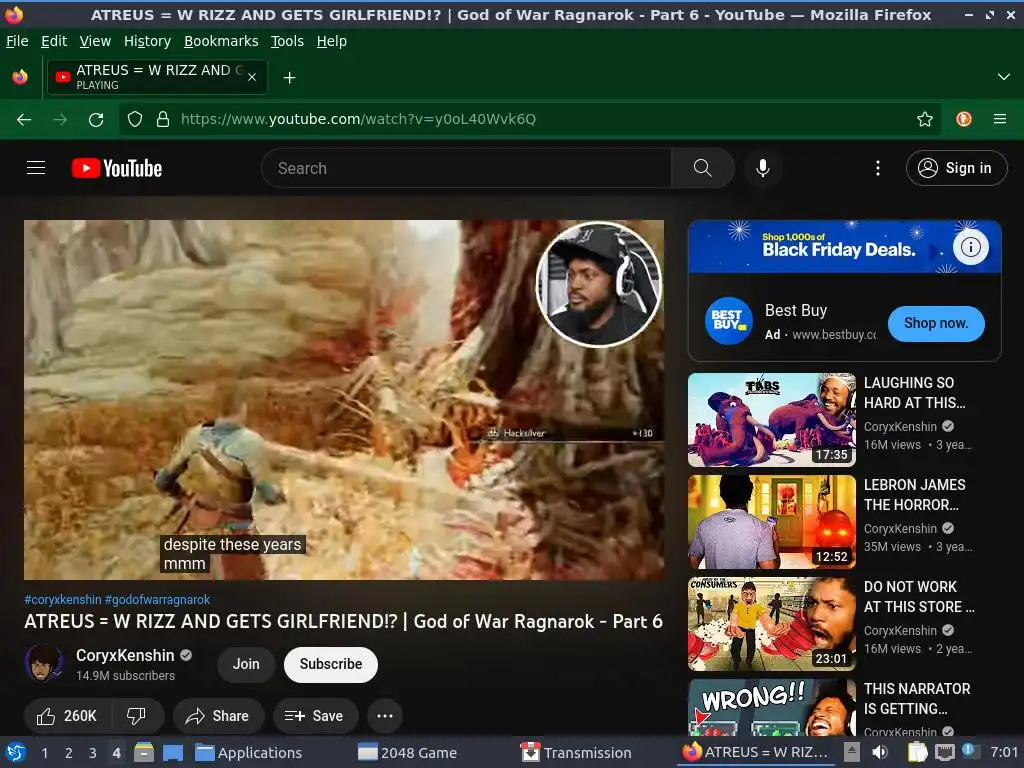
Task: Open the #godofwarragnarok hashtag link
Action: [x=157, y=600]
